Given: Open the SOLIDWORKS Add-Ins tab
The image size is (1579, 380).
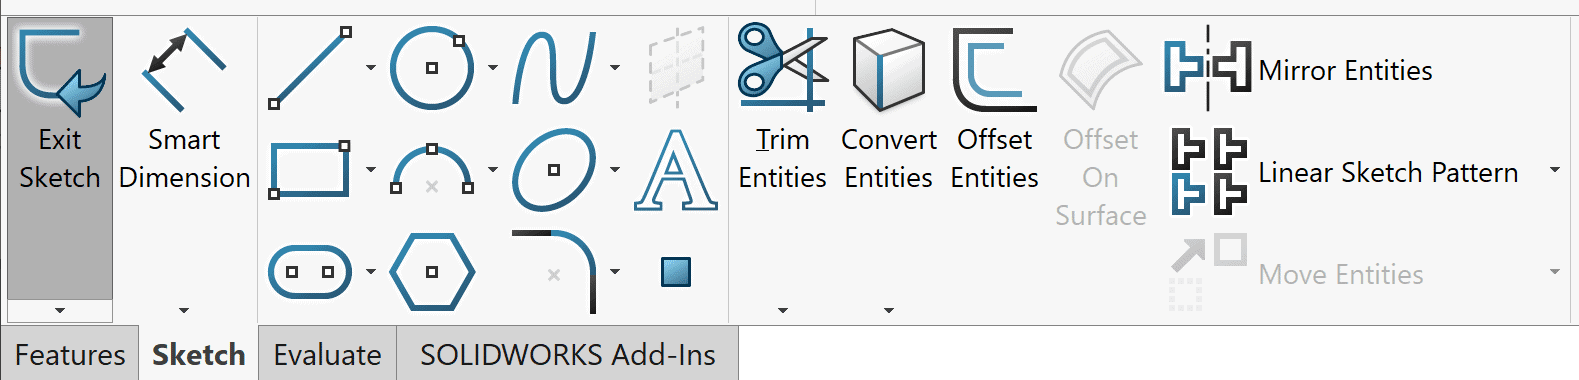Looking at the screenshot, I should (567, 354).
